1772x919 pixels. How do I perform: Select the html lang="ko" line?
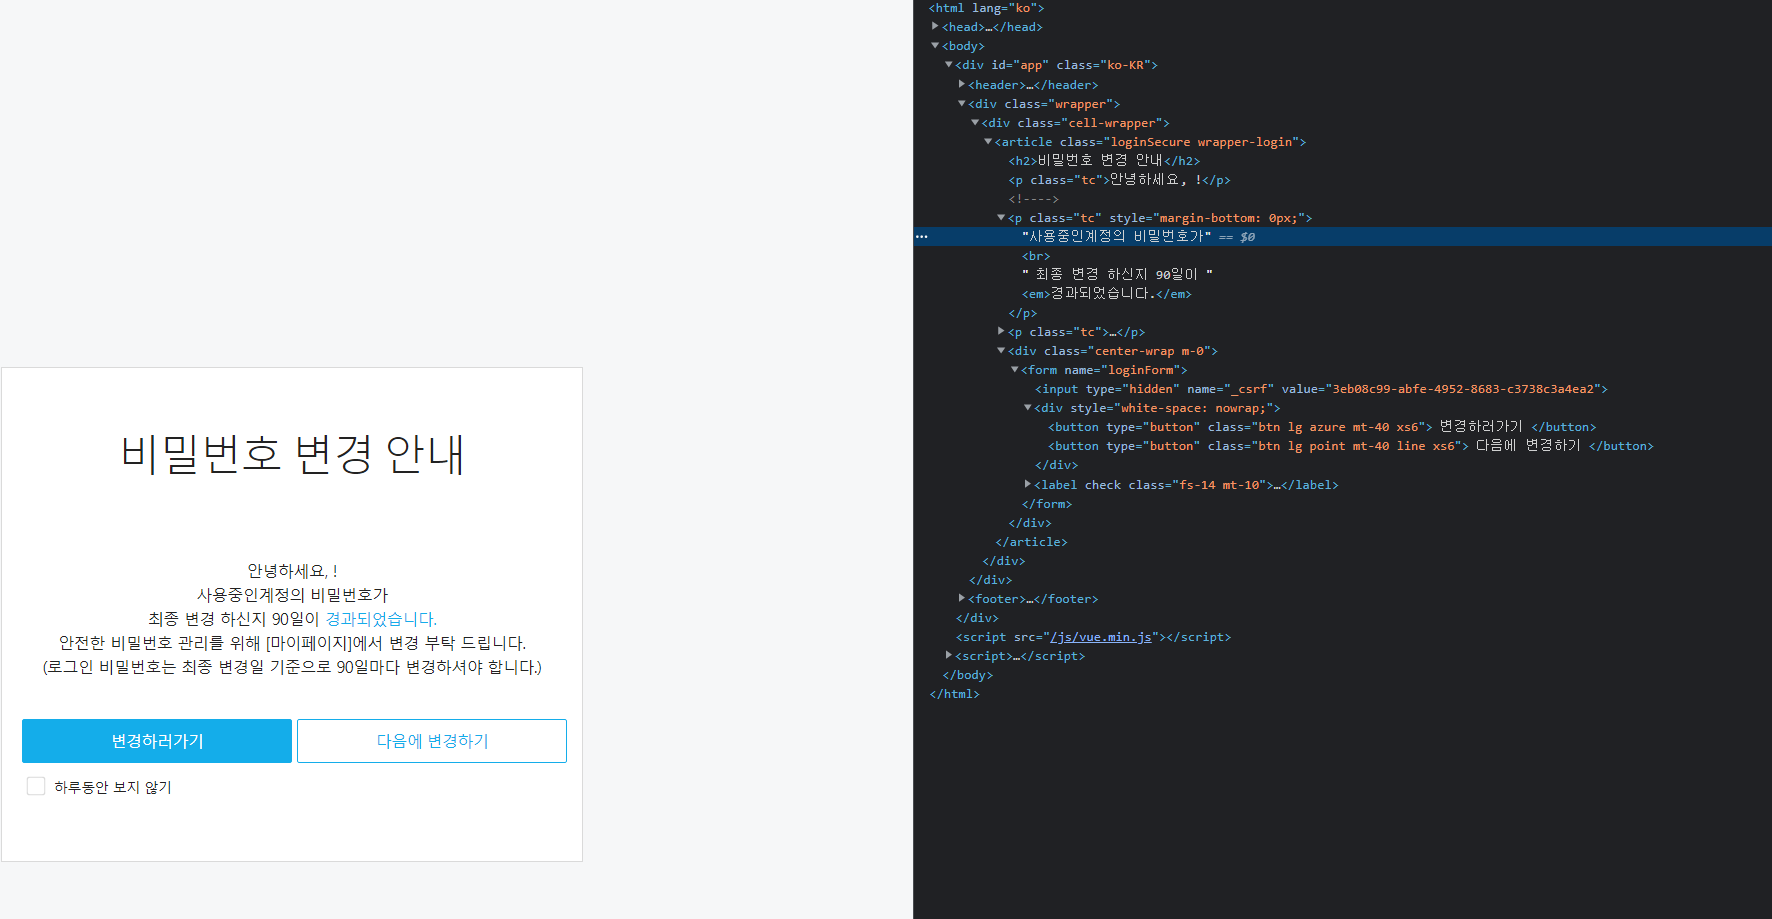(x=986, y=8)
